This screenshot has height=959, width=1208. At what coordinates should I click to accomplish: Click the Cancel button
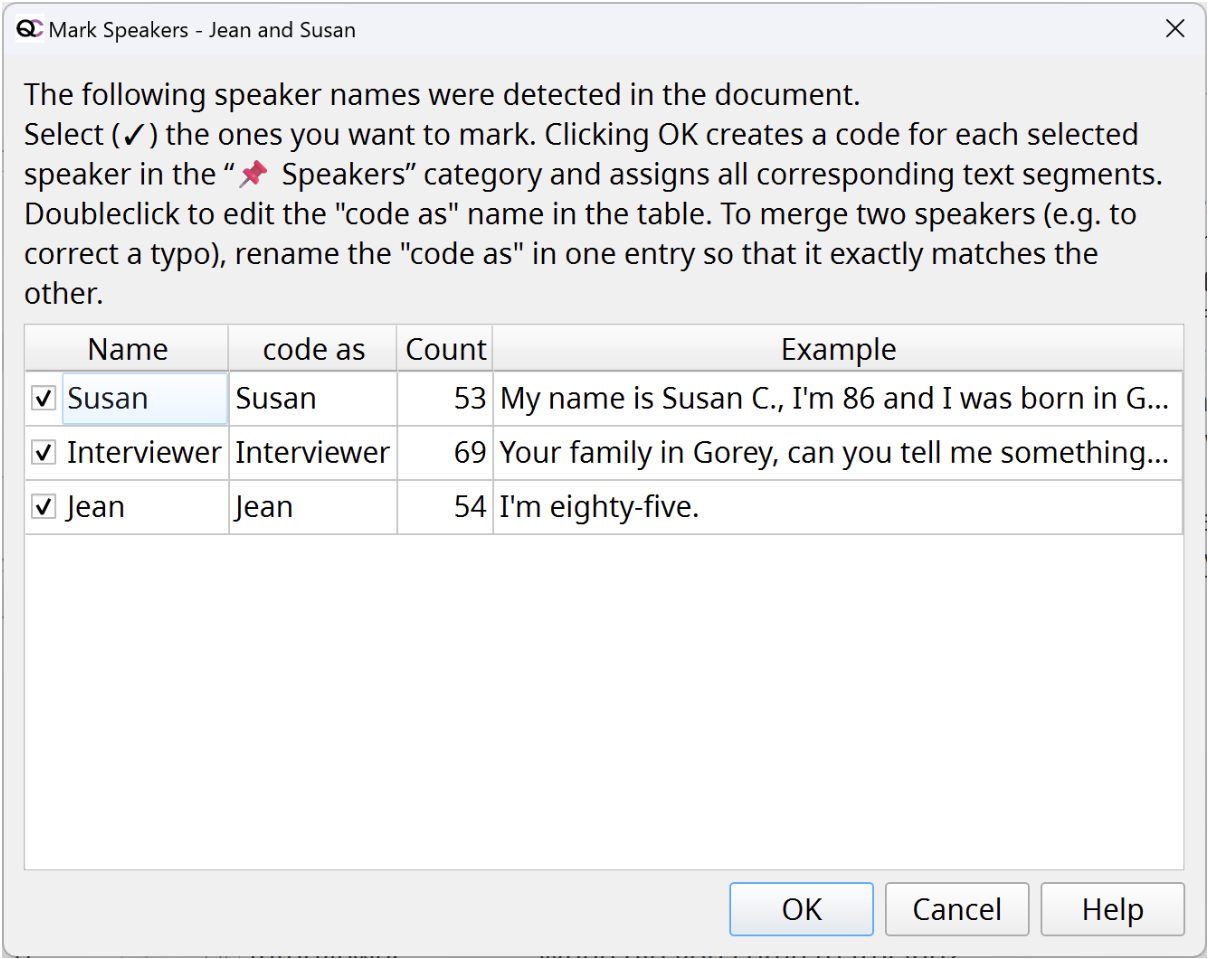957,909
